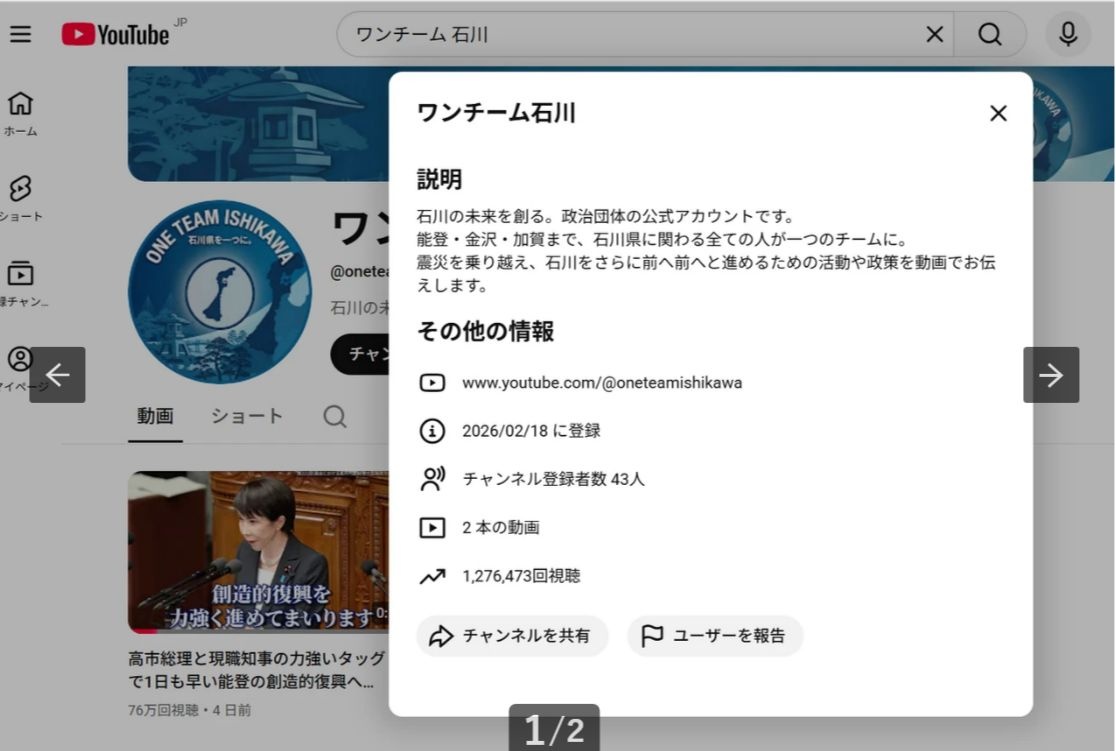This screenshot has height=751, width=1116.
Task: Search within channel using magnifier icon
Action: [335, 417]
